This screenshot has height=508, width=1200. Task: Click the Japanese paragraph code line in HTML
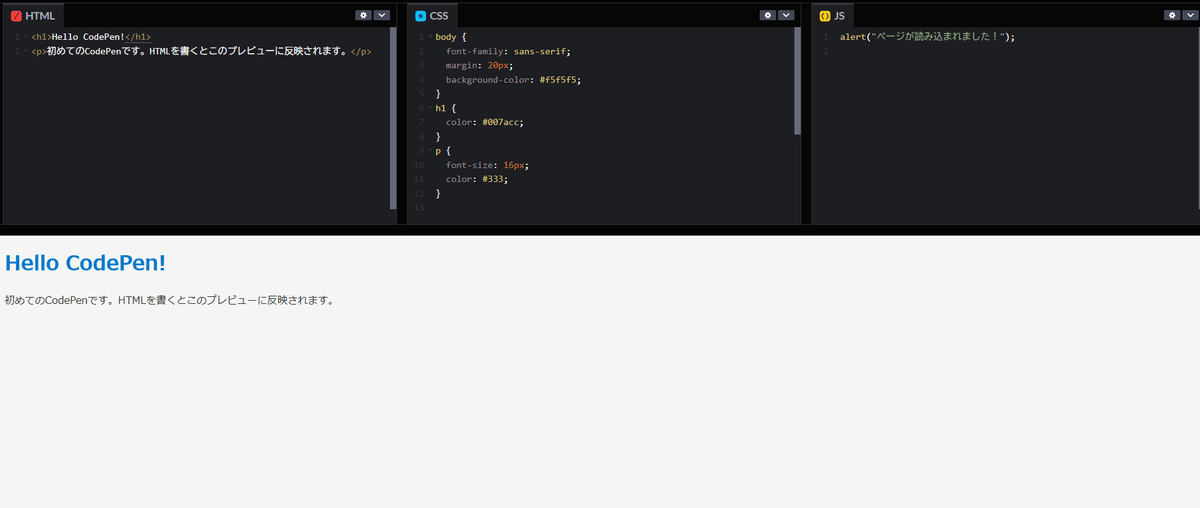(x=201, y=51)
